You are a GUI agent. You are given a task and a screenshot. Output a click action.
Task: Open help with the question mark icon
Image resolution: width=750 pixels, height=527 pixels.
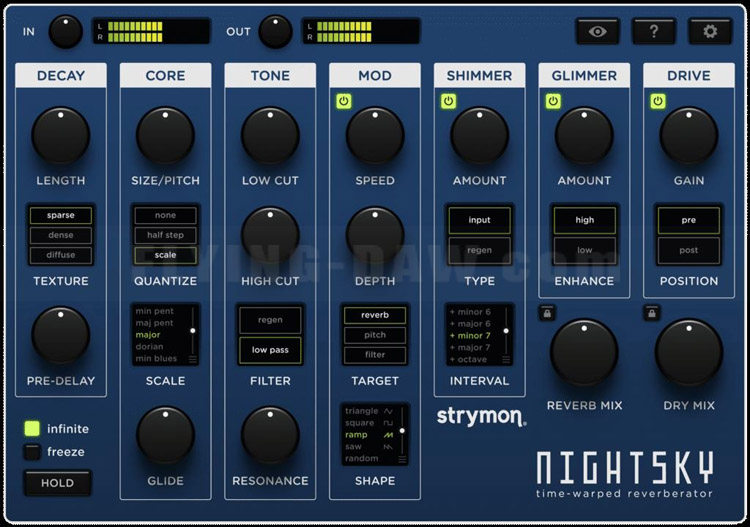pos(654,32)
